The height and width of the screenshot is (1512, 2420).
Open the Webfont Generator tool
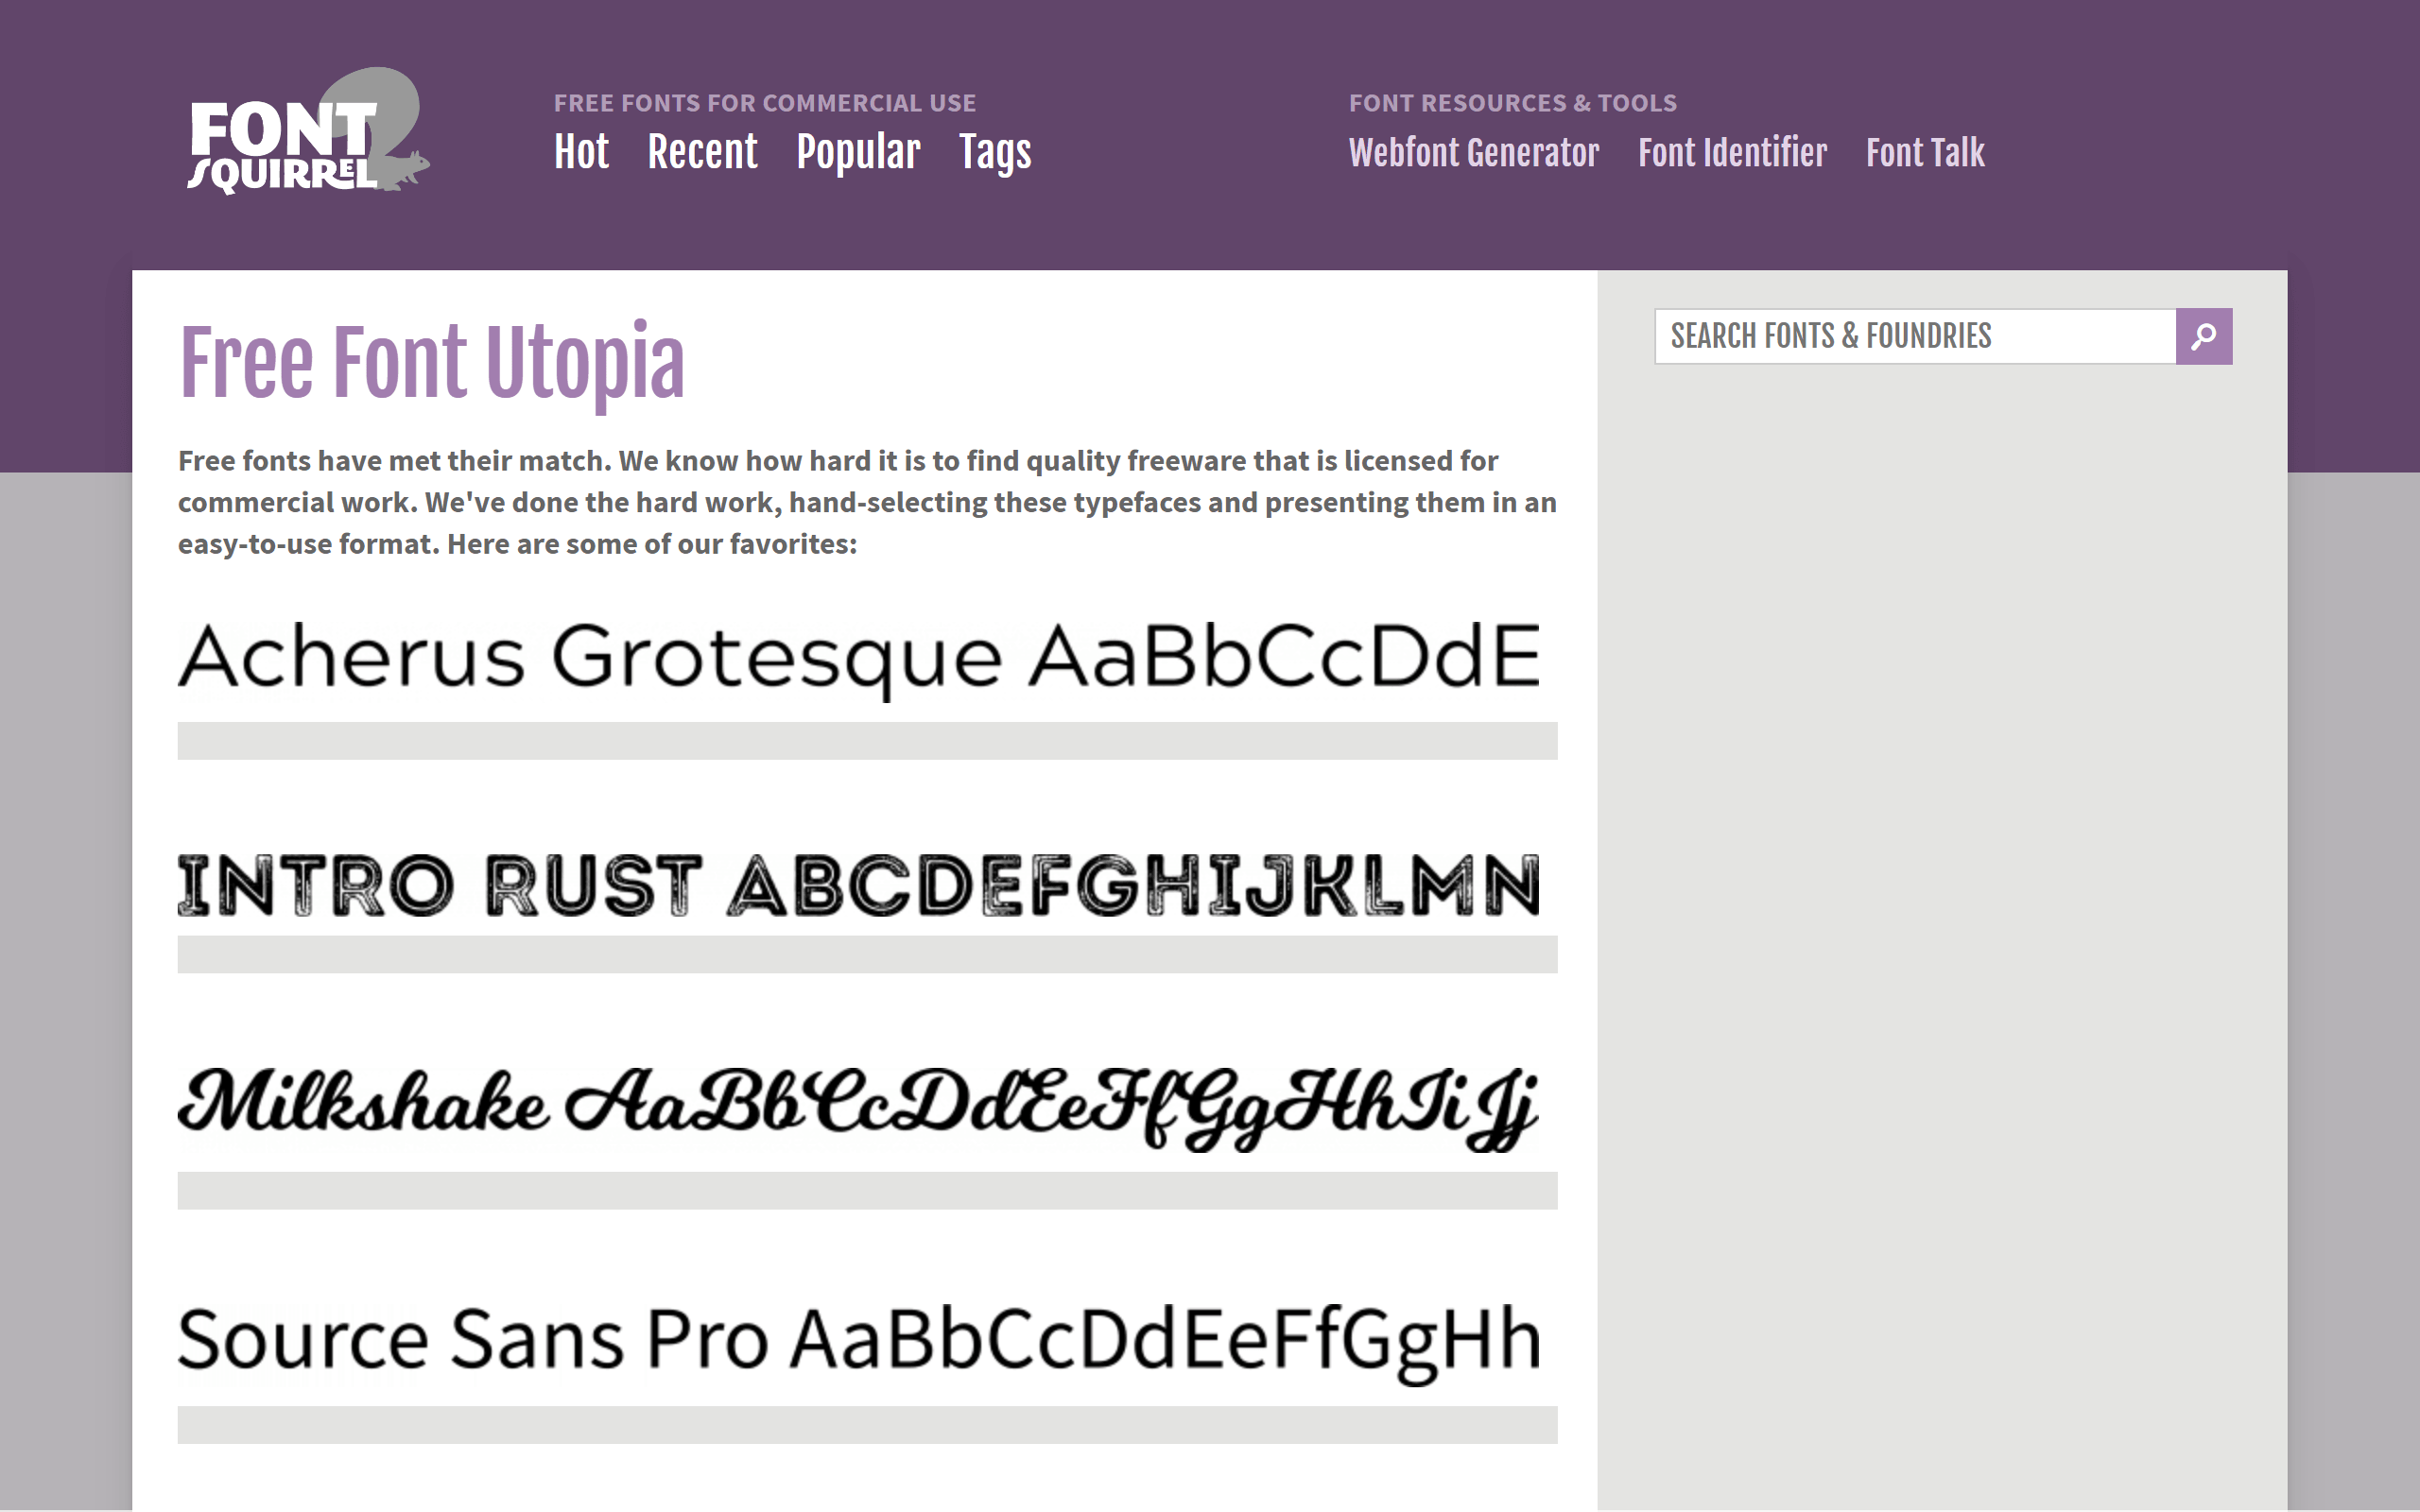click(1474, 153)
